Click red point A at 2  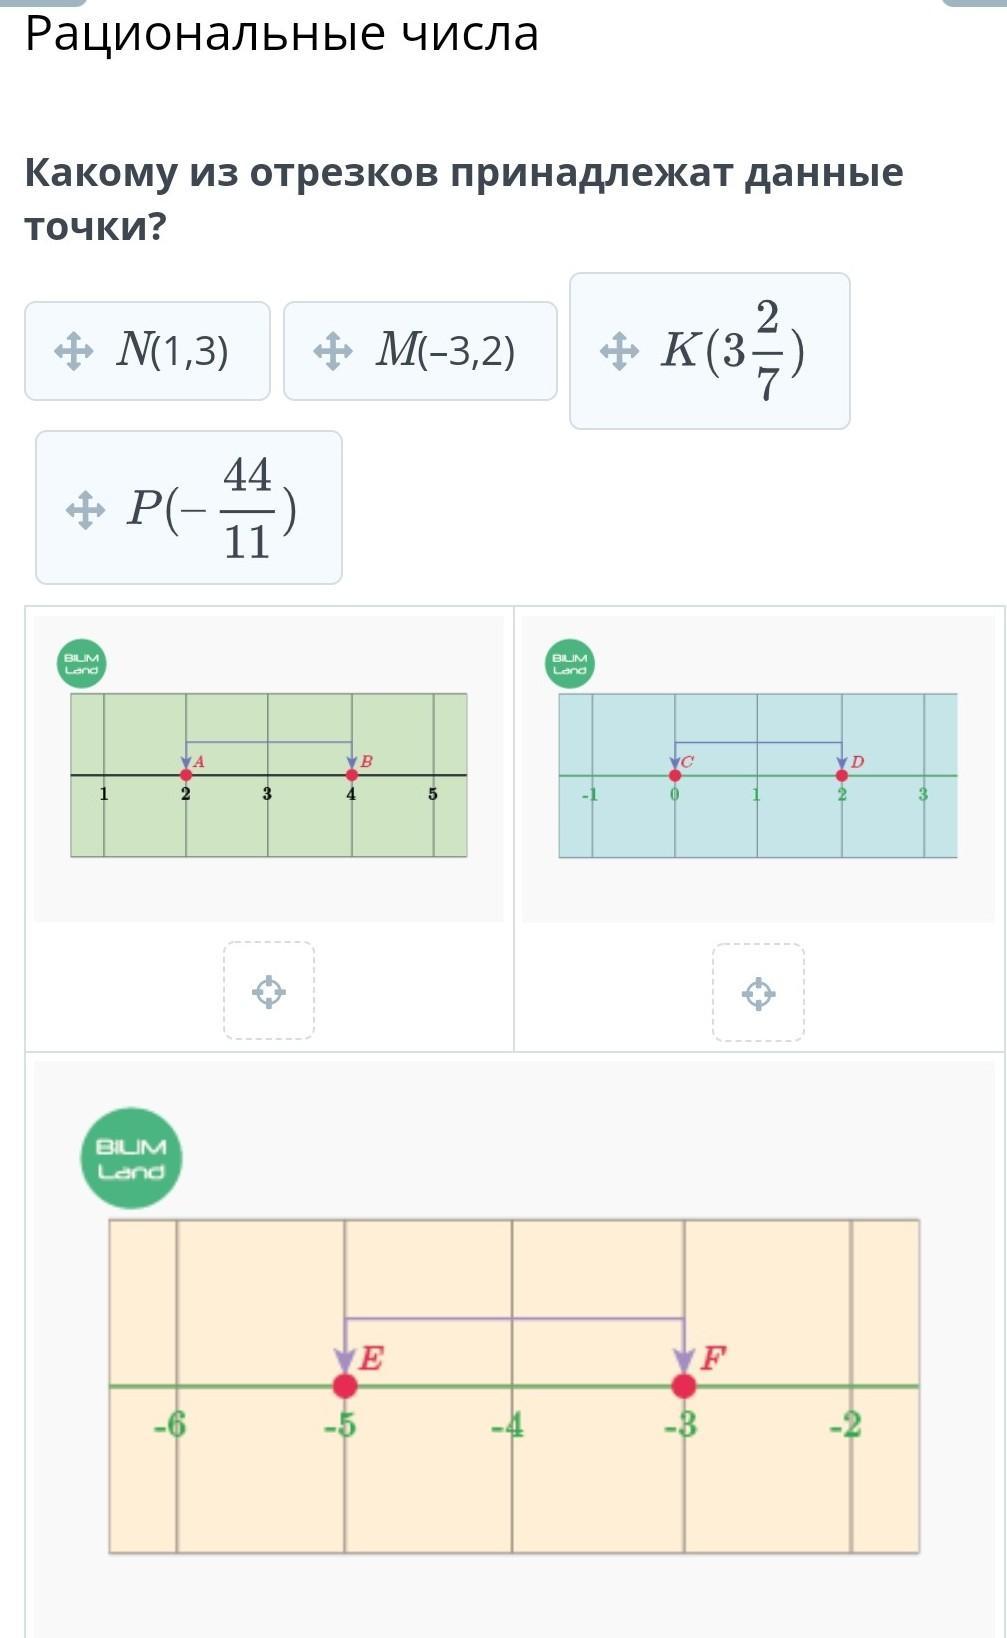coord(186,775)
